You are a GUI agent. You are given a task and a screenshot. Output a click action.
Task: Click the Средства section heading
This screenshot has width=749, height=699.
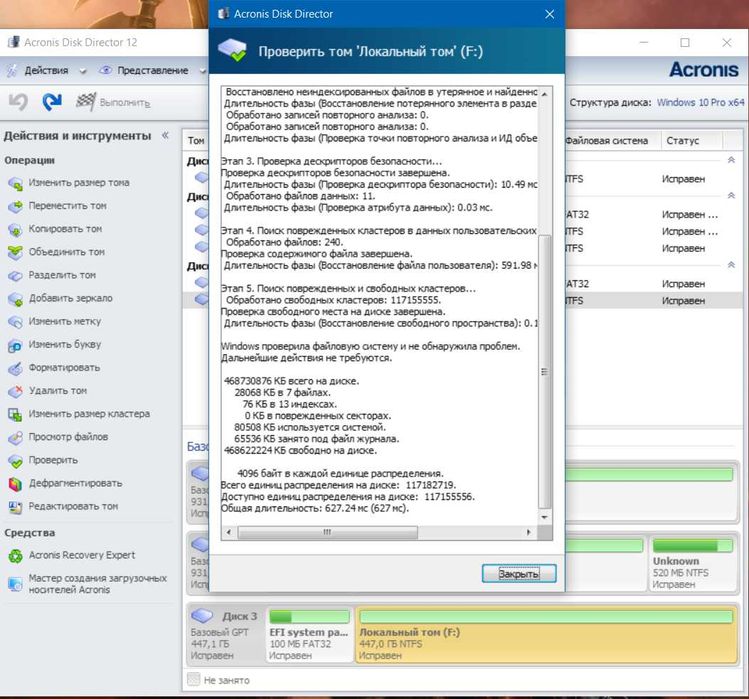tap(30, 533)
